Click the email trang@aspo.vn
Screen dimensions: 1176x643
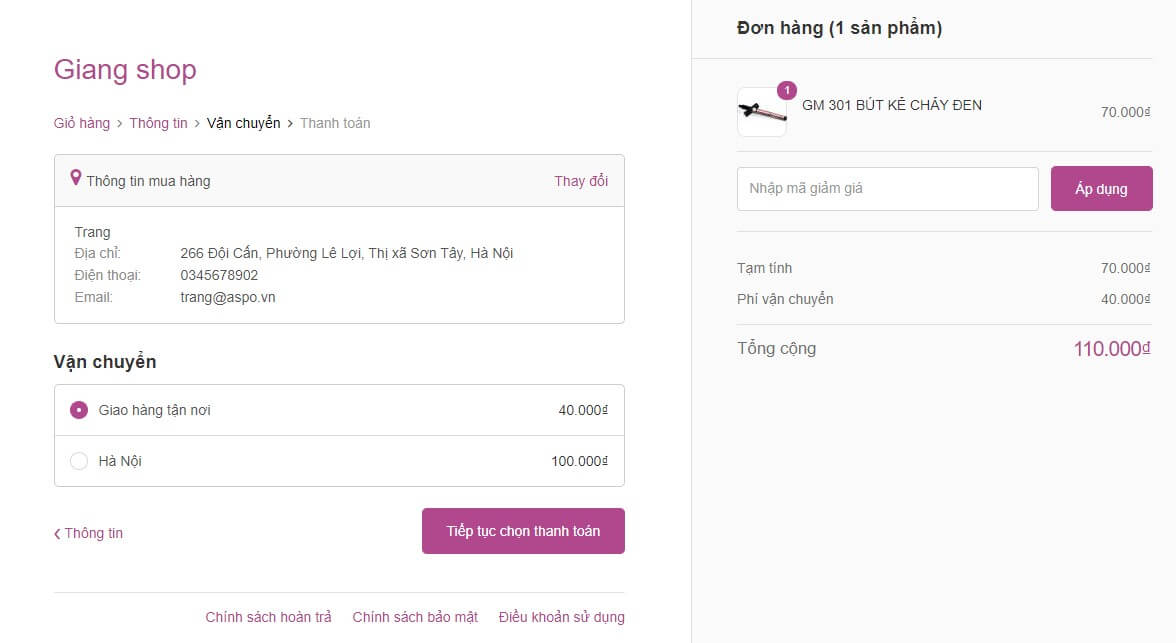(227, 297)
